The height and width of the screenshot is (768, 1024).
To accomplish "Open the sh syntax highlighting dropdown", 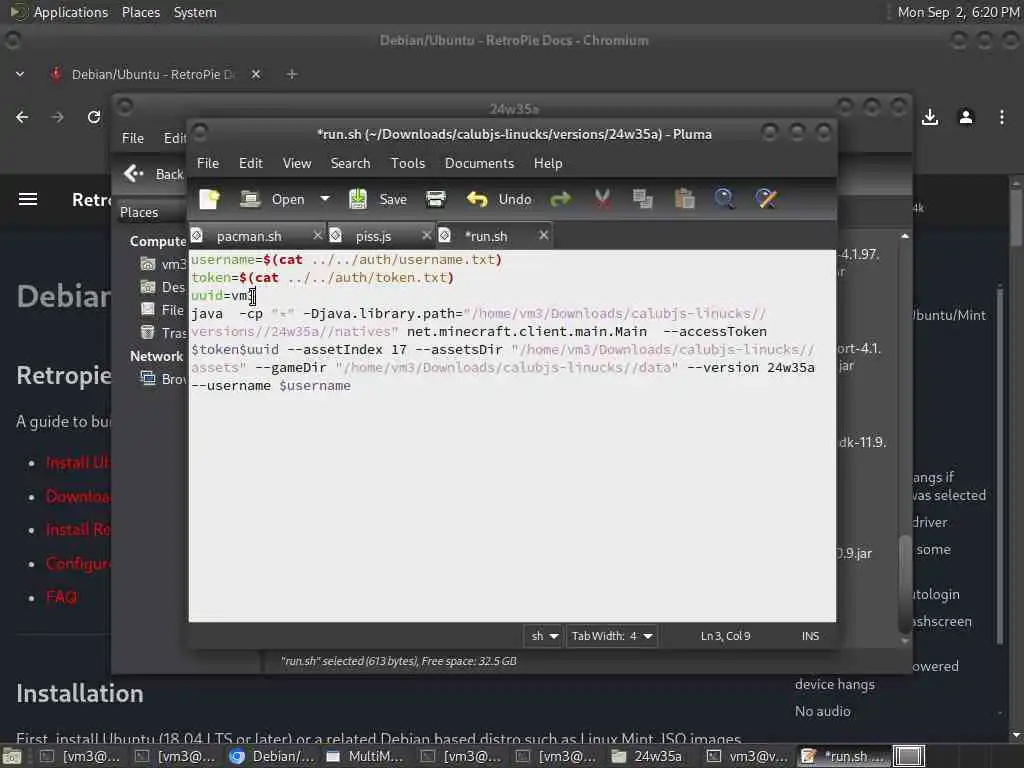I will 543,636.
